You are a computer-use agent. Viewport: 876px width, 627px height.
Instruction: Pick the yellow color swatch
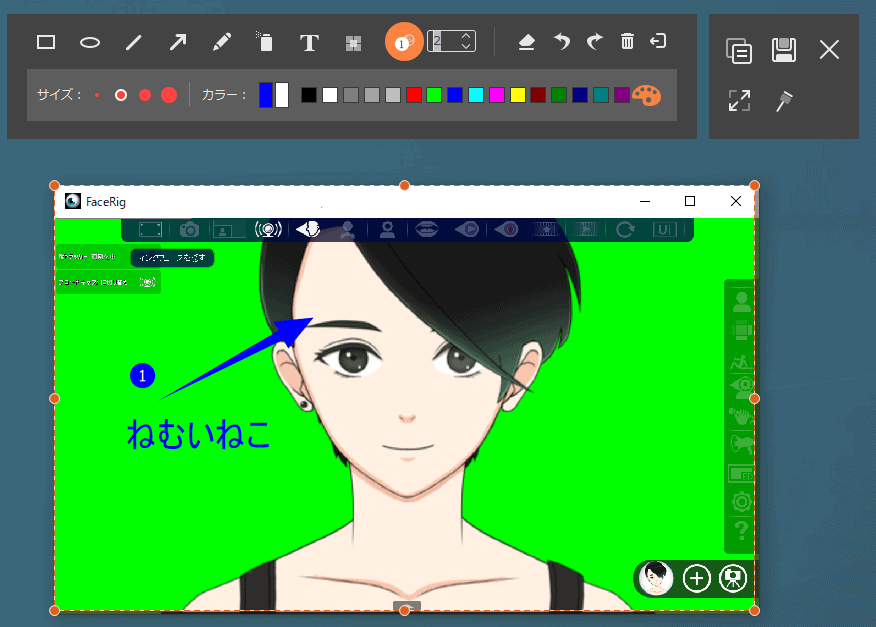[x=518, y=95]
